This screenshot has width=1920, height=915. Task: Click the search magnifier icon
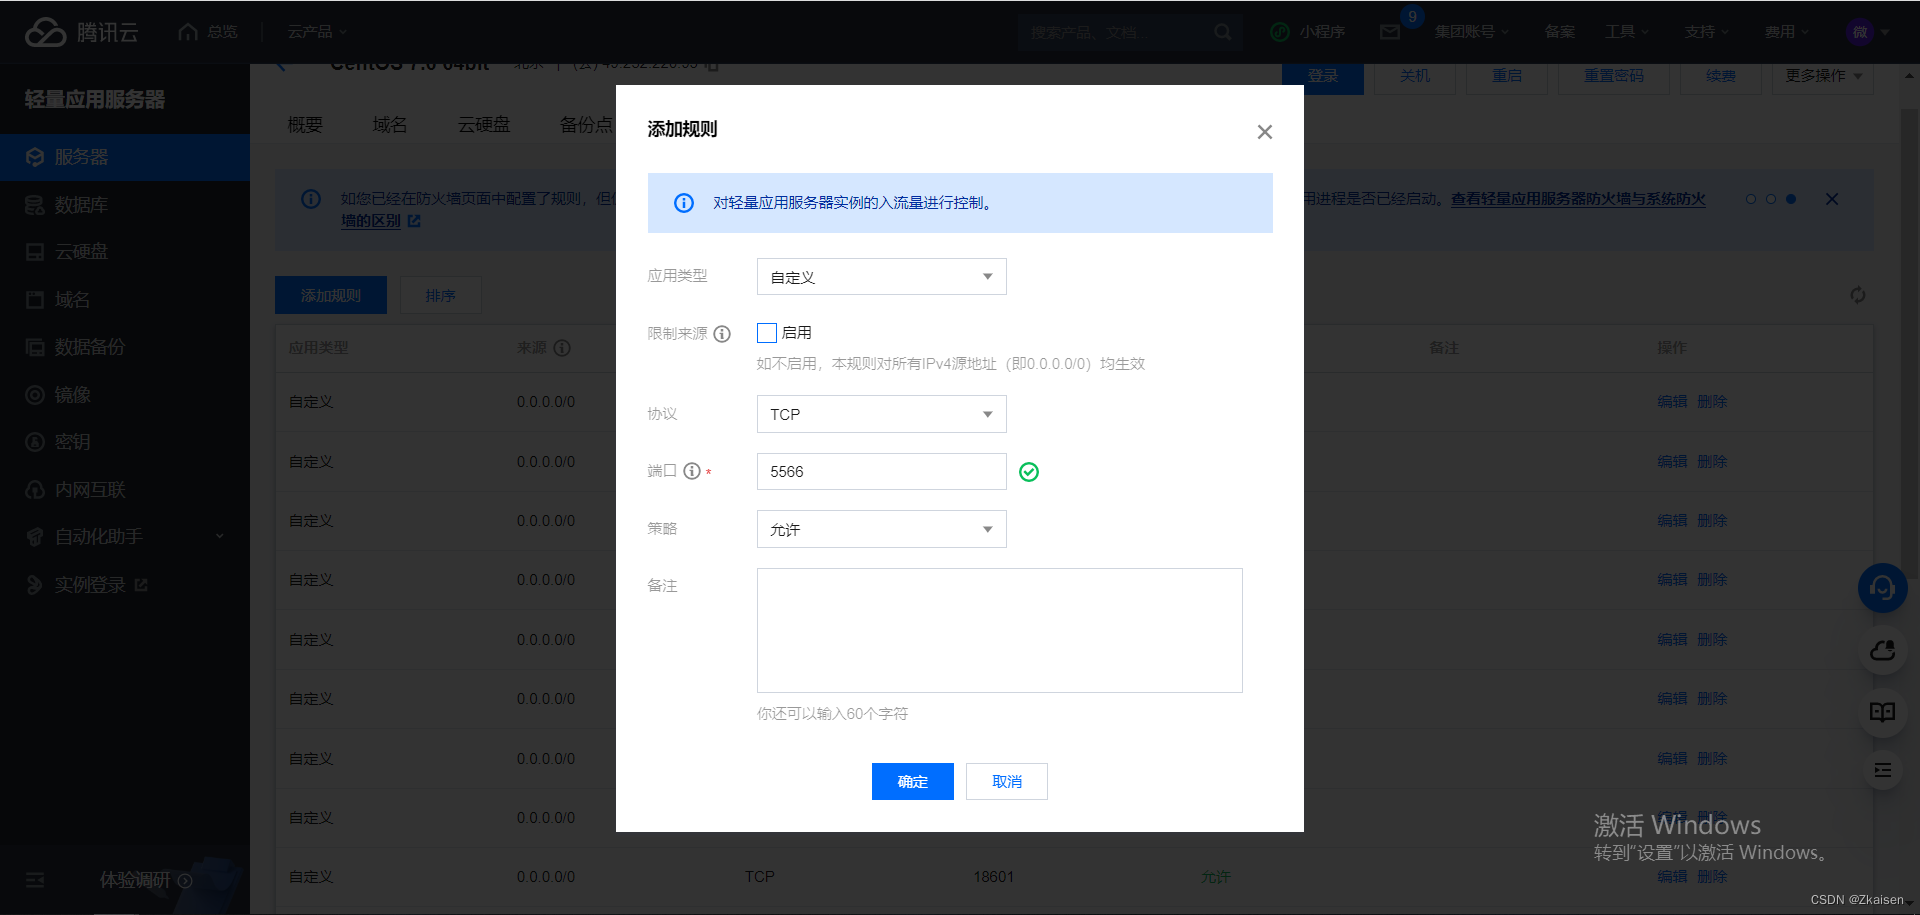tap(1223, 32)
